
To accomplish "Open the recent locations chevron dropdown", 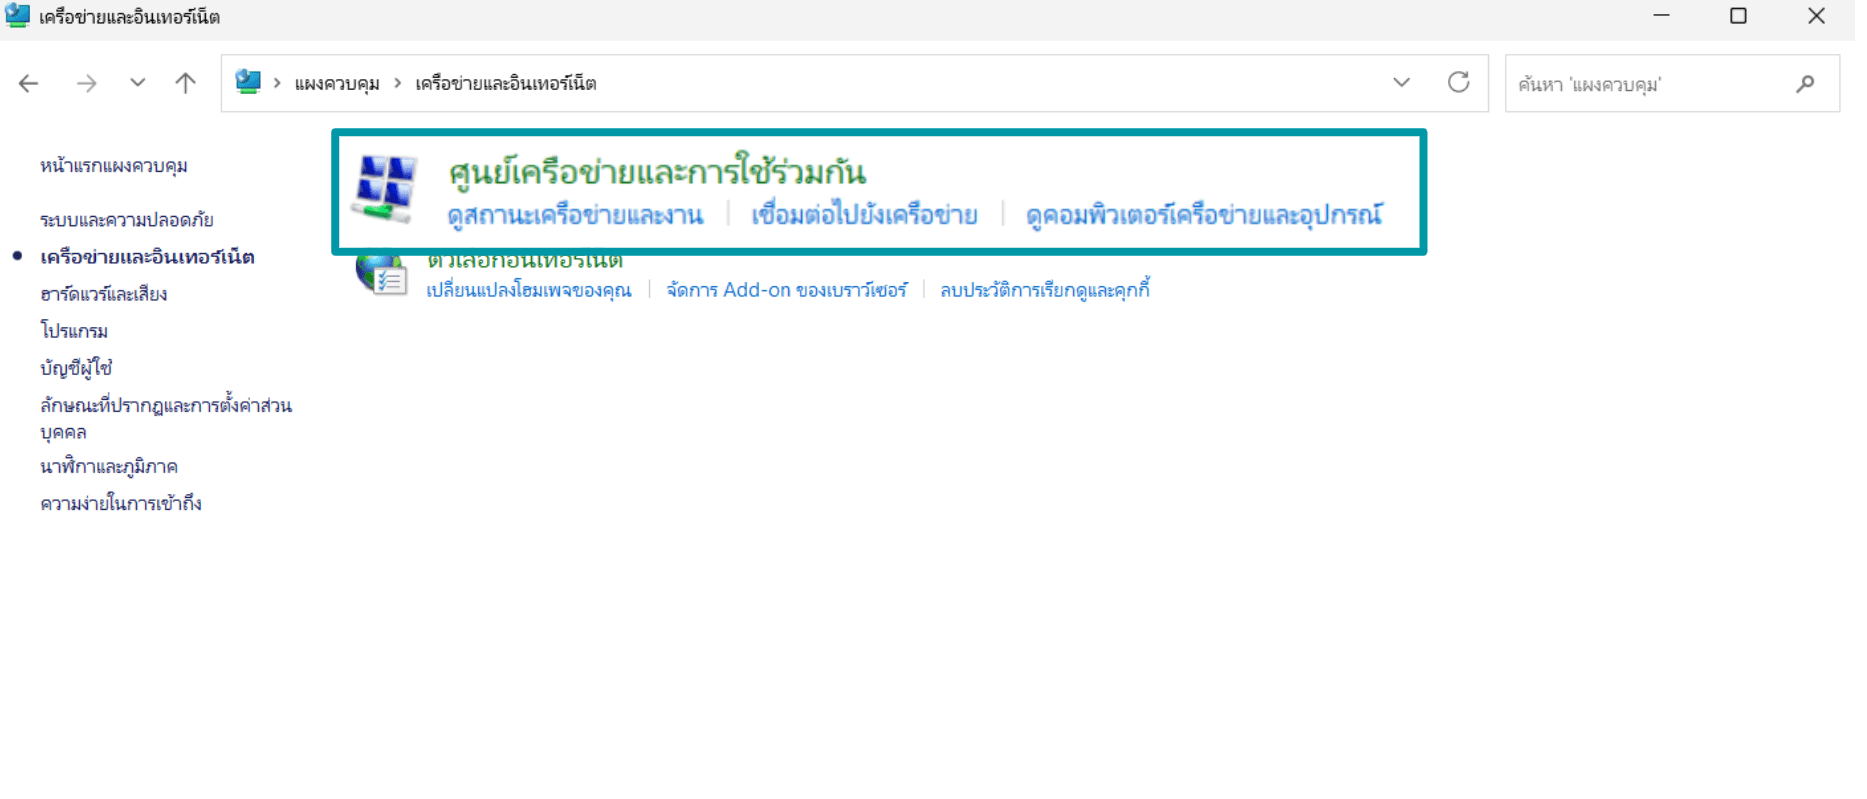I will (x=138, y=83).
